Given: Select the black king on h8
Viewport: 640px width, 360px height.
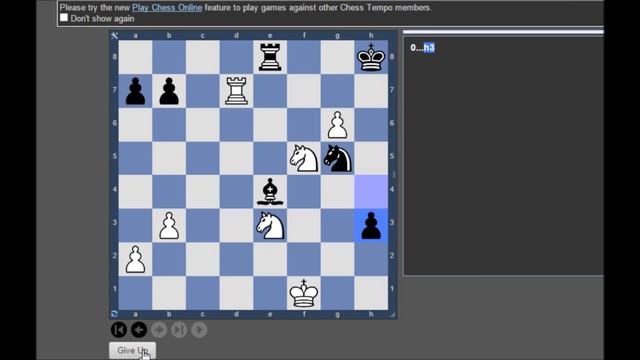Looking at the screenshot, I should (x=371, y=57).
